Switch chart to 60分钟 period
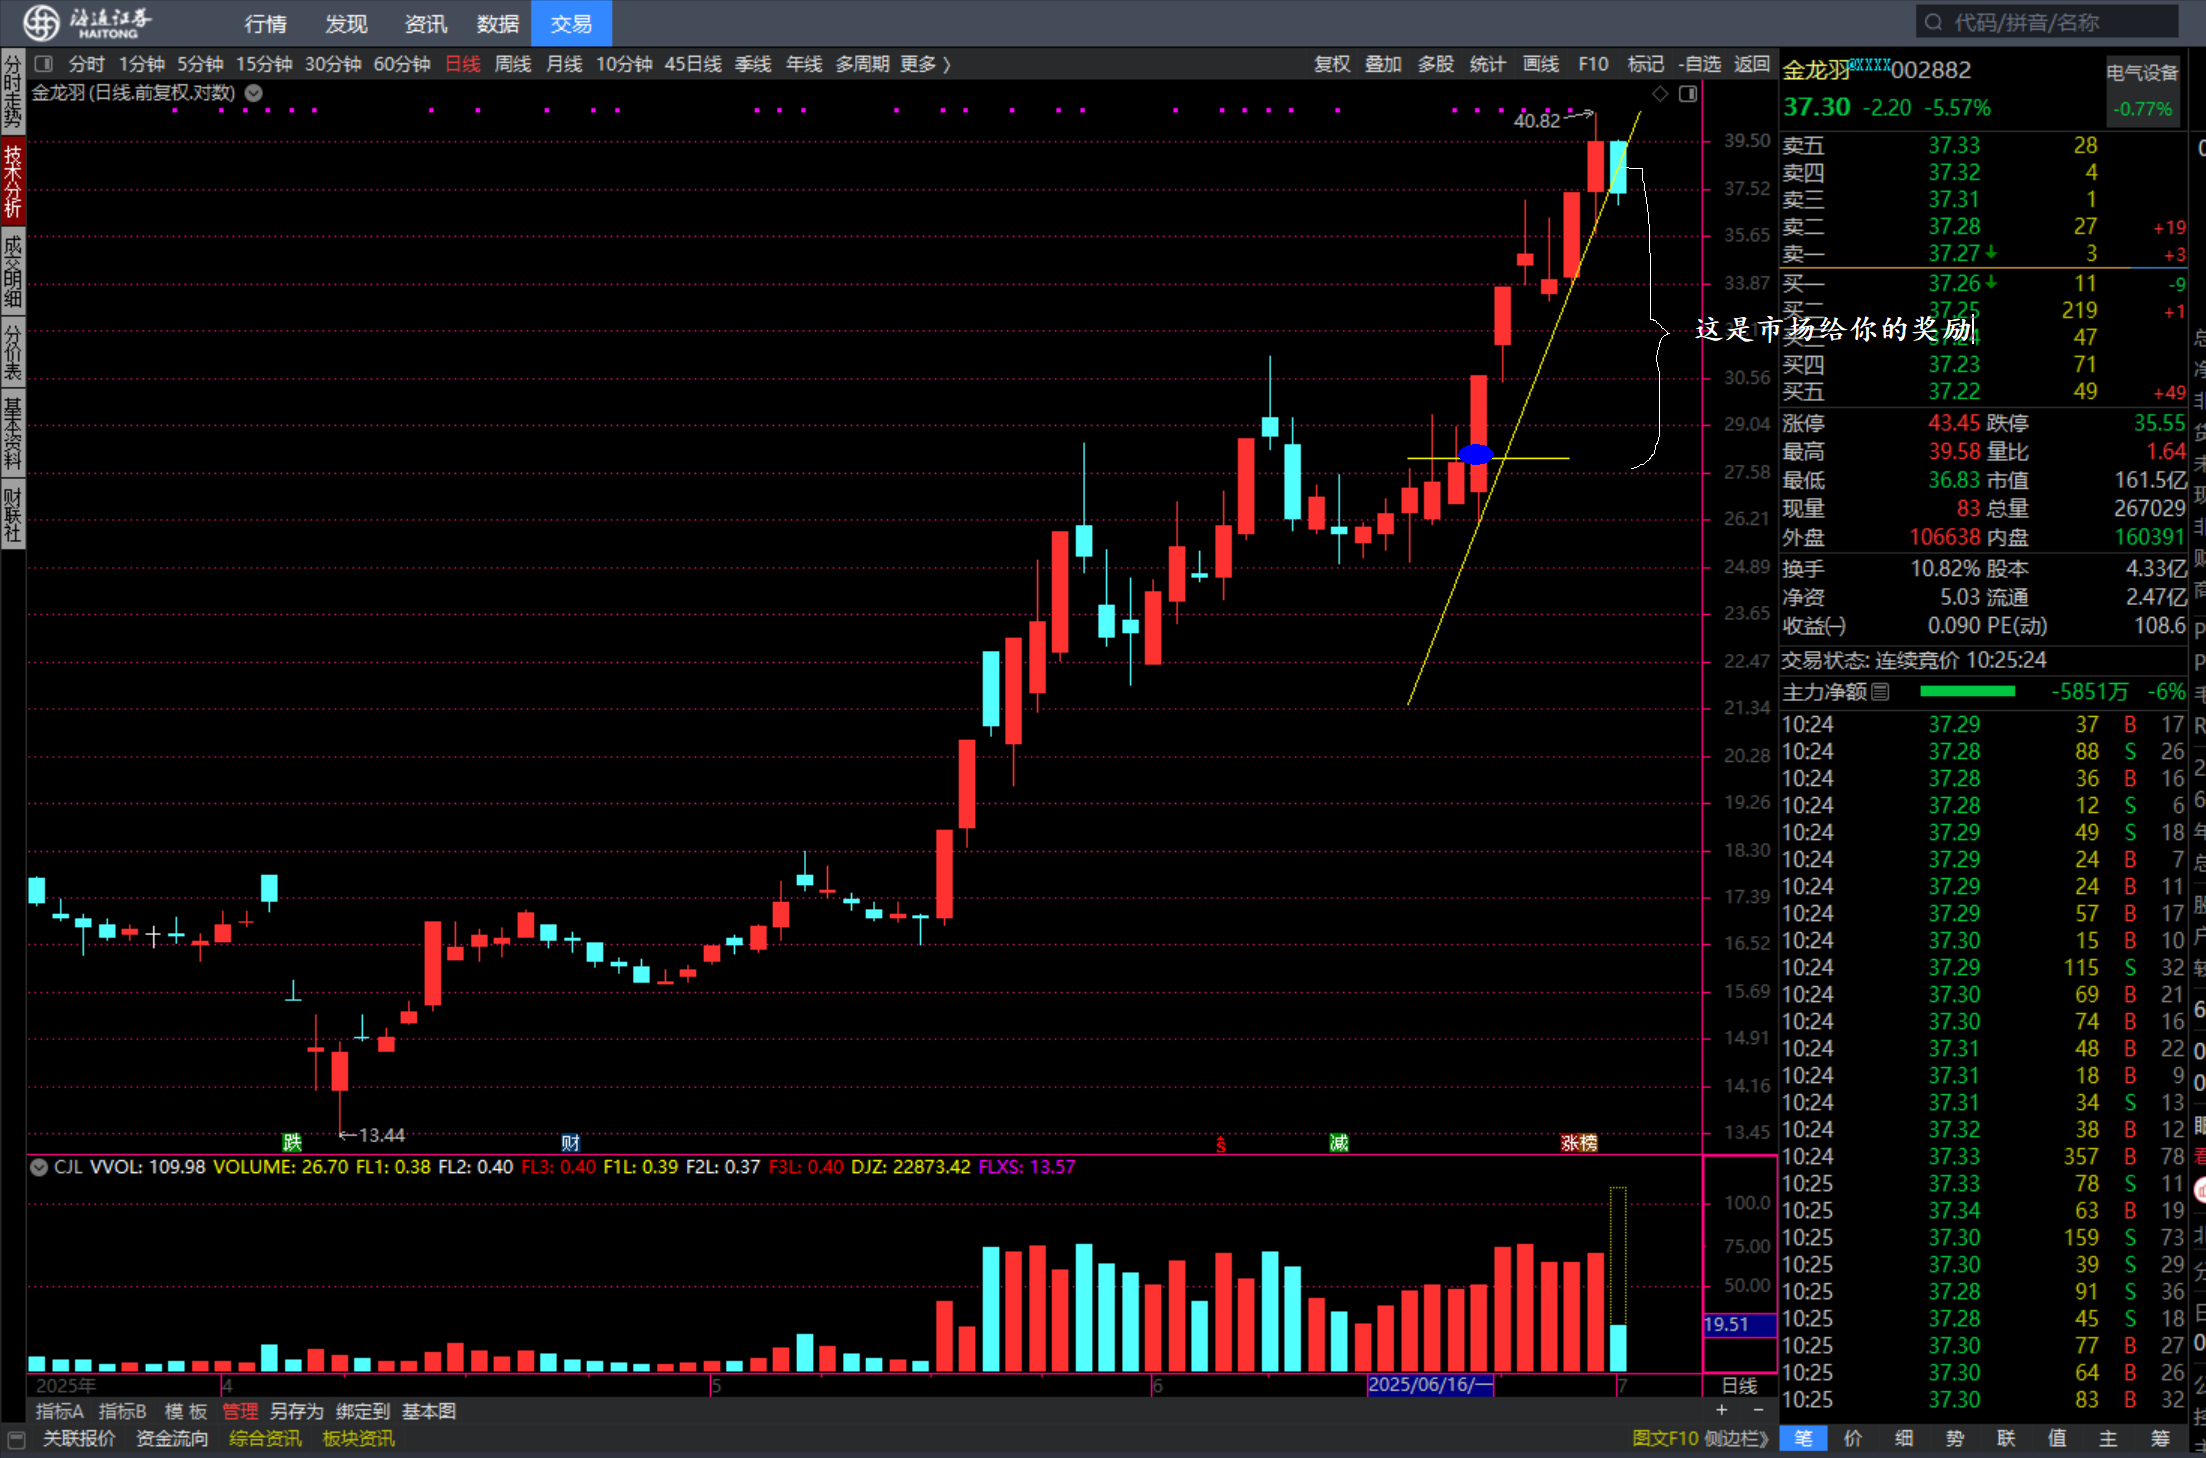The width and height of the screenshot is (2206, 1458). click(x=401, y=64)
